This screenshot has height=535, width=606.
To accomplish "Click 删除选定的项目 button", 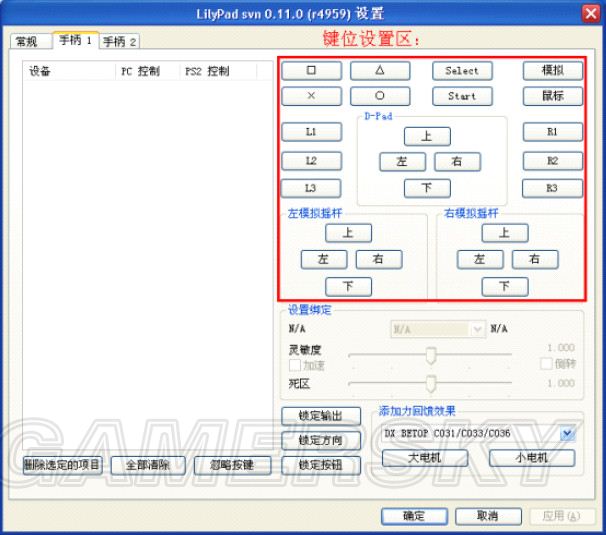I will pyautogui.click(x=63, y=465).
